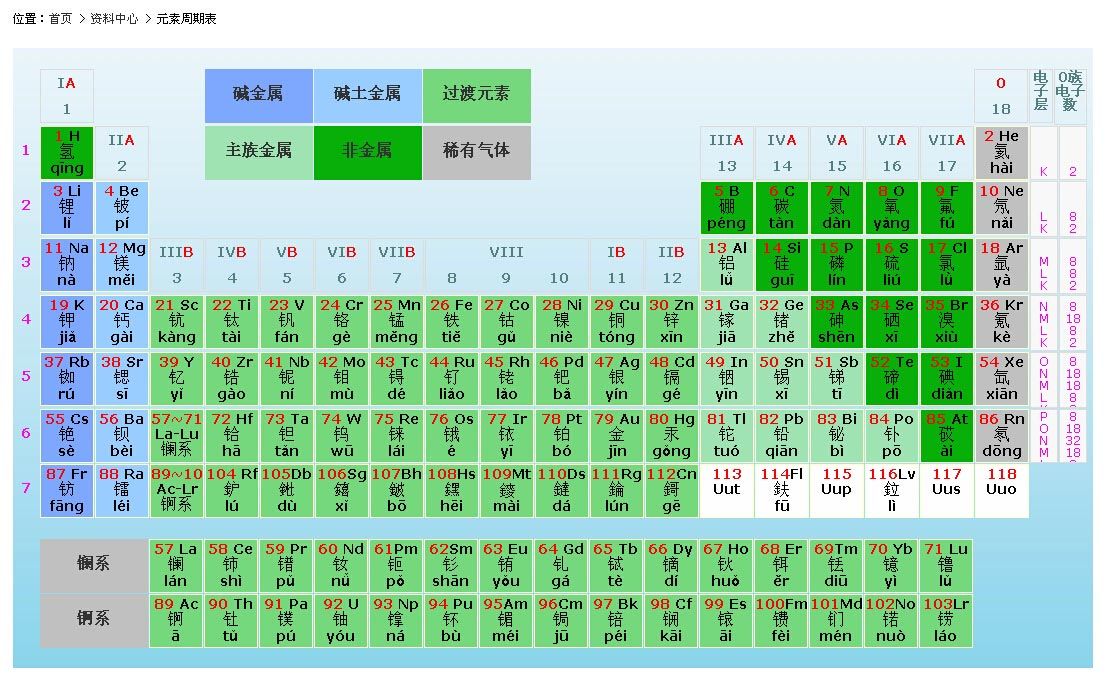Click the 过渡元素 legend block
This screenshot has height=679, width=1106.
pos(477,96)
